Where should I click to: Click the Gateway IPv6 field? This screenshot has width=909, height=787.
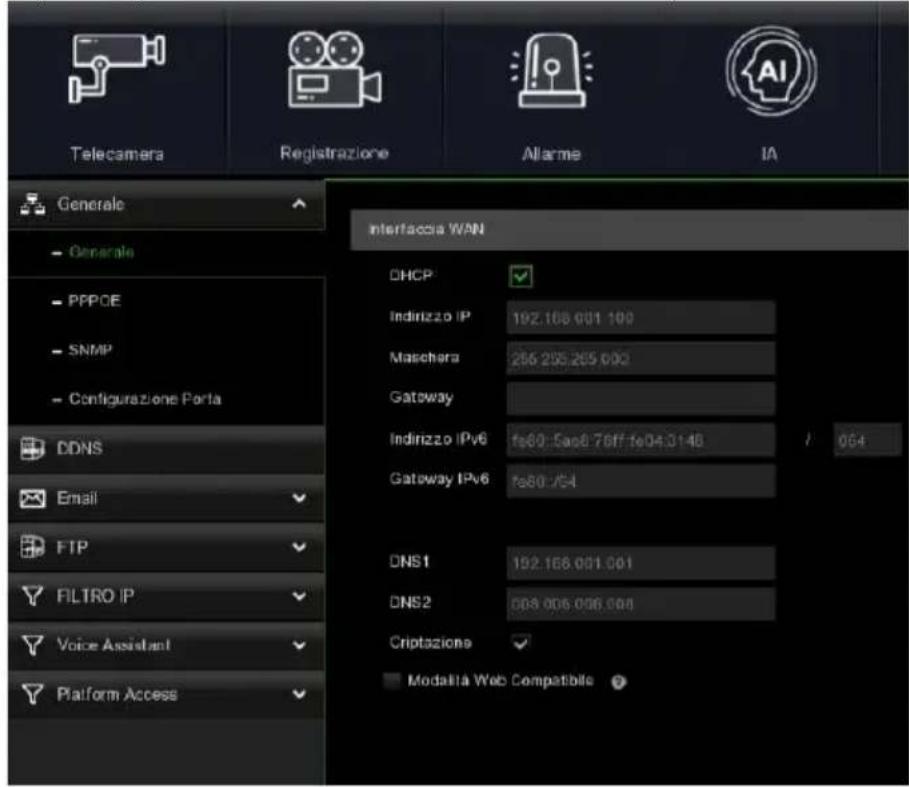point(641,480)
